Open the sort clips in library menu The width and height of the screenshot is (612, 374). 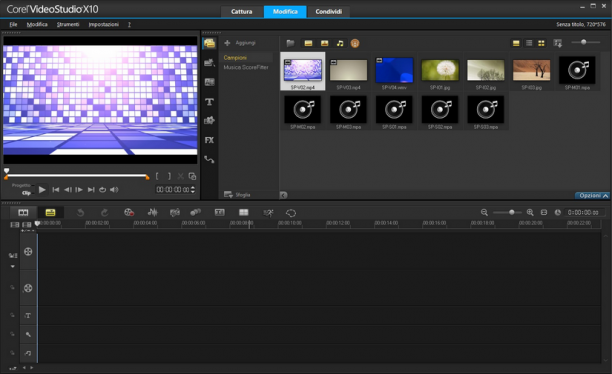[x=558, y=43]
